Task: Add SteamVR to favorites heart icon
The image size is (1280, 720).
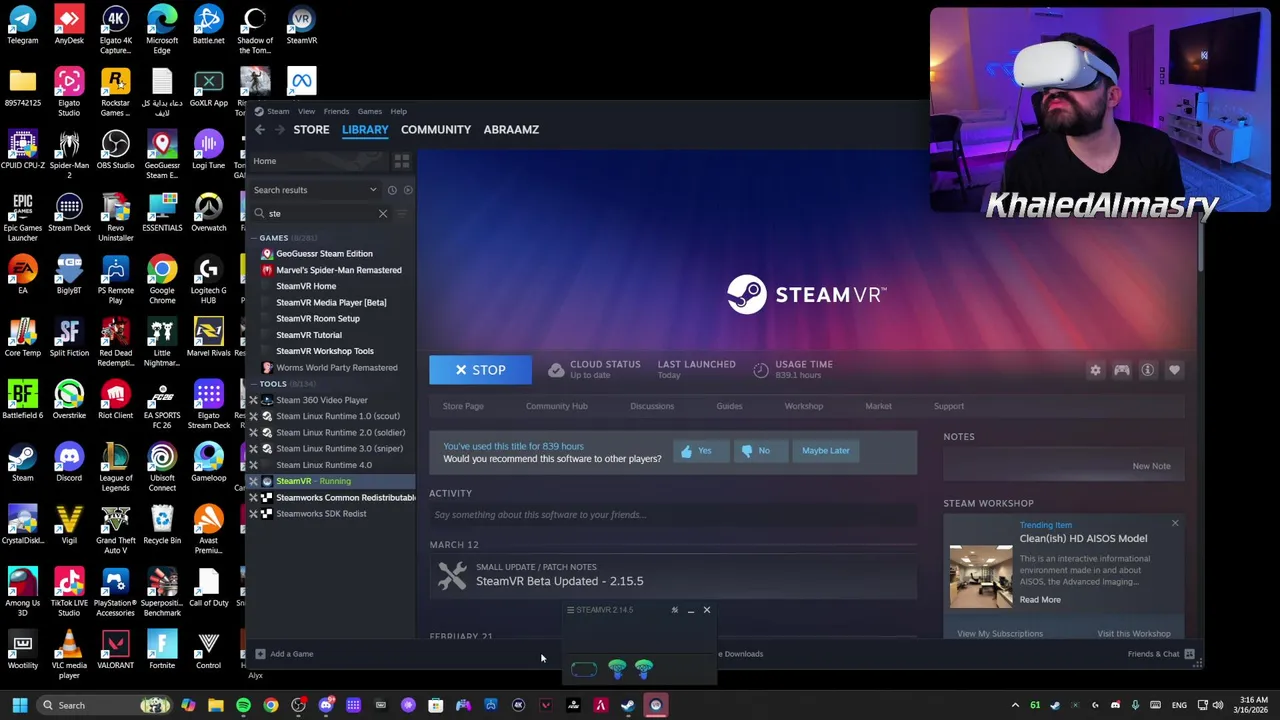Action: coord(1174,370)
